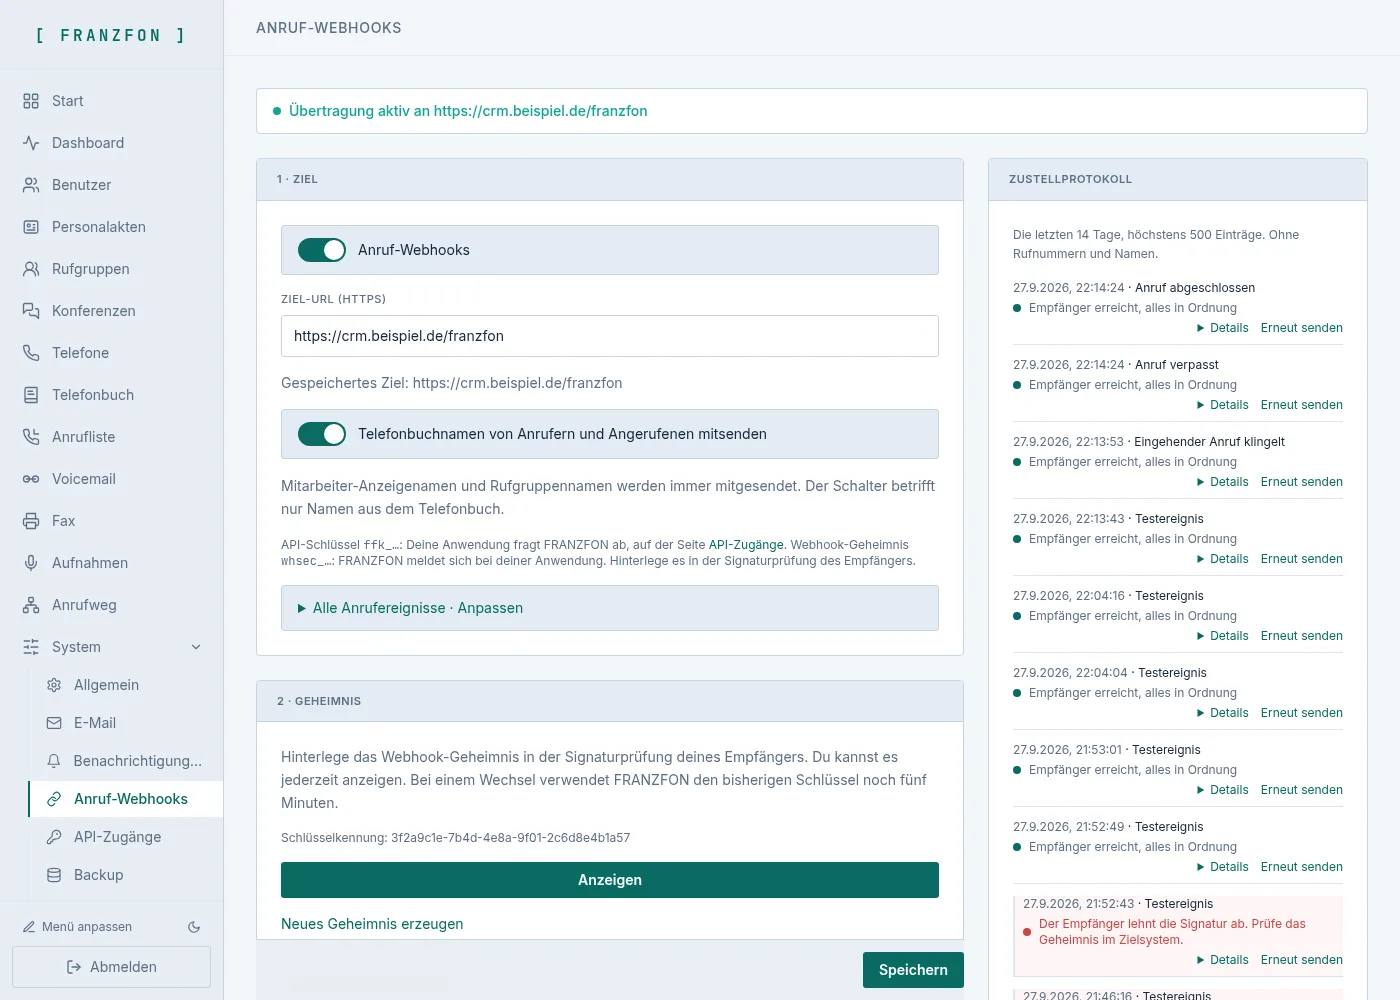Image resolution: width=1400 pixels, height=1000 pixels.
Task: Click the Personalakten ID card icon
Action: 31,227
